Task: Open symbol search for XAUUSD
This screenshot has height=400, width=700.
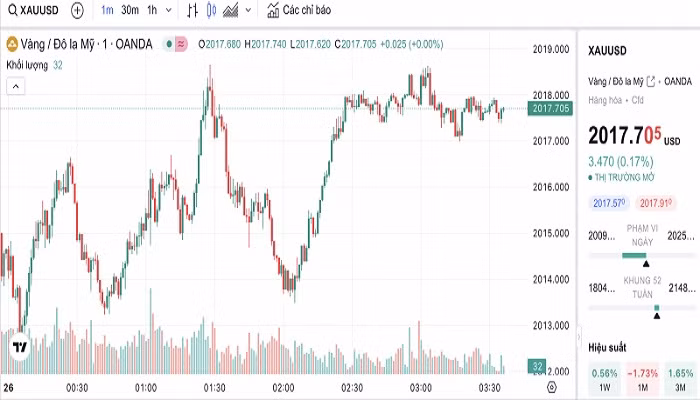Action: click(33, 10)
